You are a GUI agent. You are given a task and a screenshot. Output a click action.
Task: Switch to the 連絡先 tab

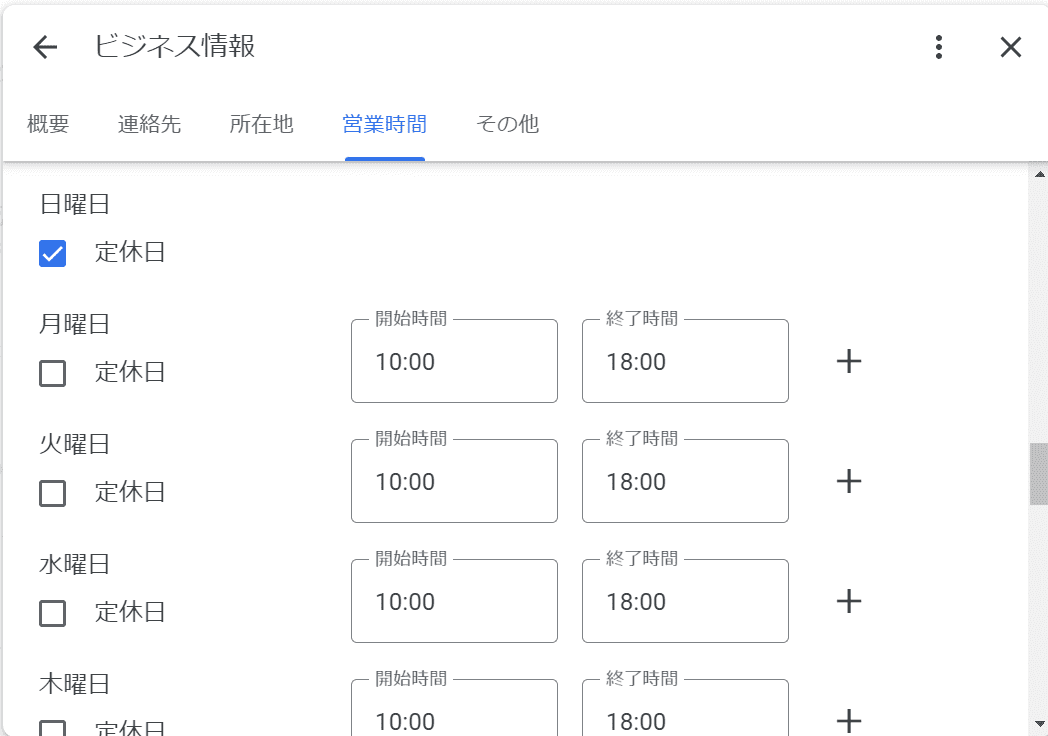(149, 124)
